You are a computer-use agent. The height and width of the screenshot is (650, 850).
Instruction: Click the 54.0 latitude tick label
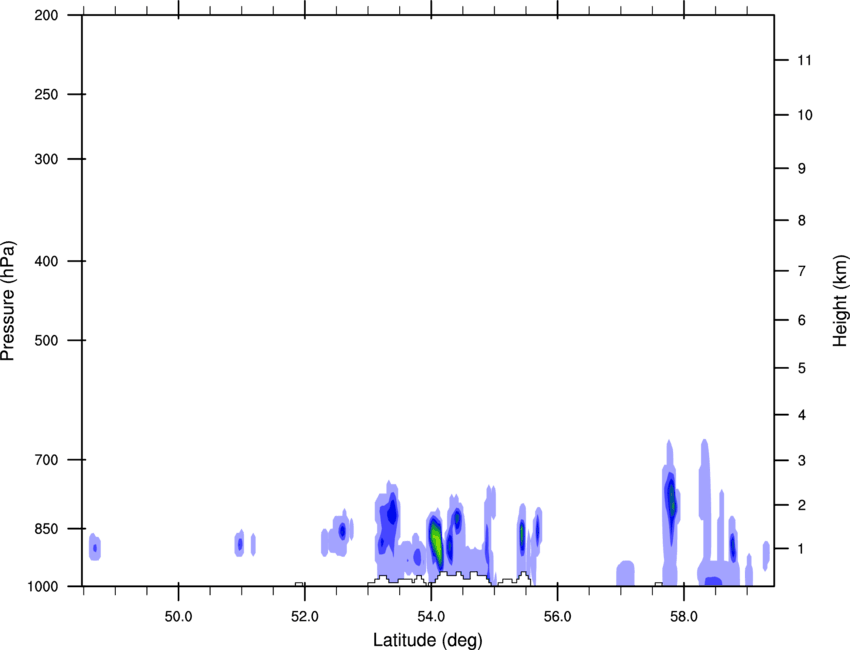tap(431, 617)
